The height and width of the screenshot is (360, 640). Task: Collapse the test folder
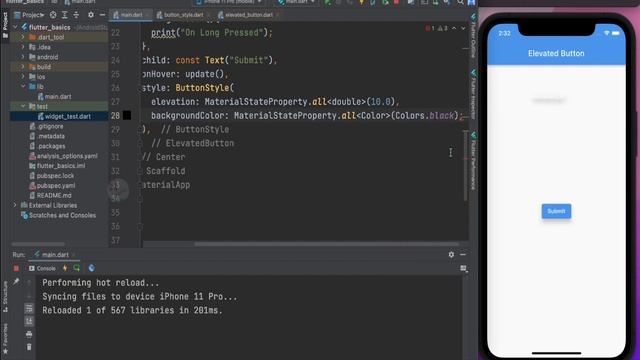point(23,106)
